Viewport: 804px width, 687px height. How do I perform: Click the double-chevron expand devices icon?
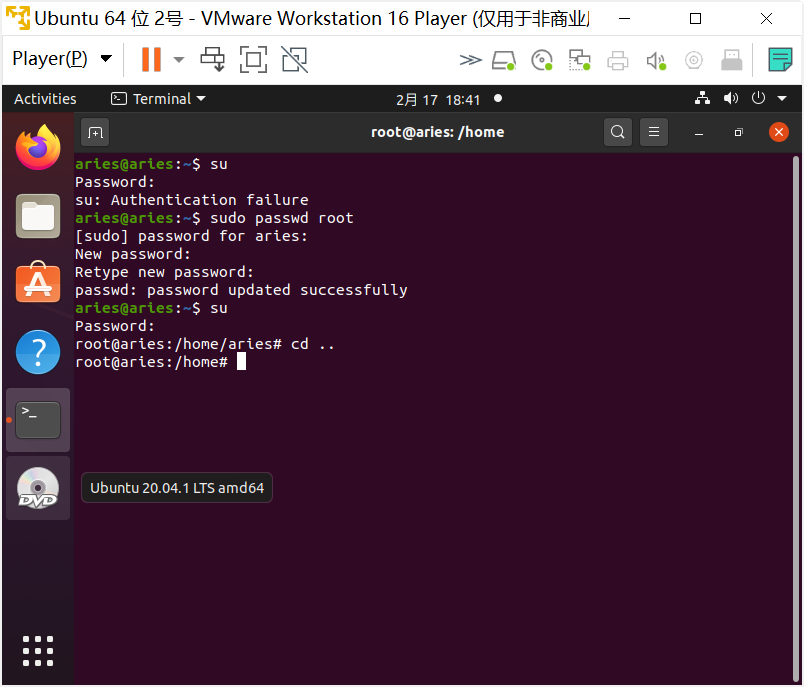(x=470, y=60)
